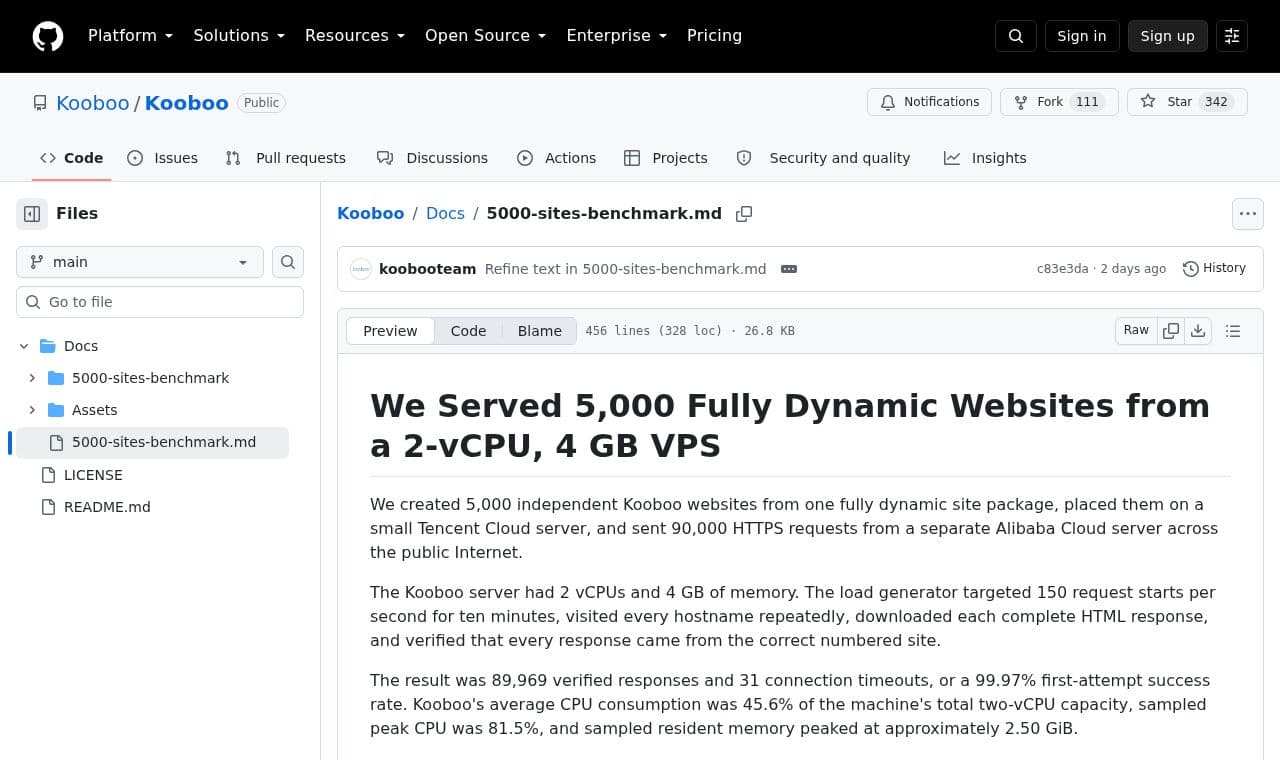Expand the Solutions menu
The width and height of the screenshot is (1280, 760).
[x=239, y=36]
